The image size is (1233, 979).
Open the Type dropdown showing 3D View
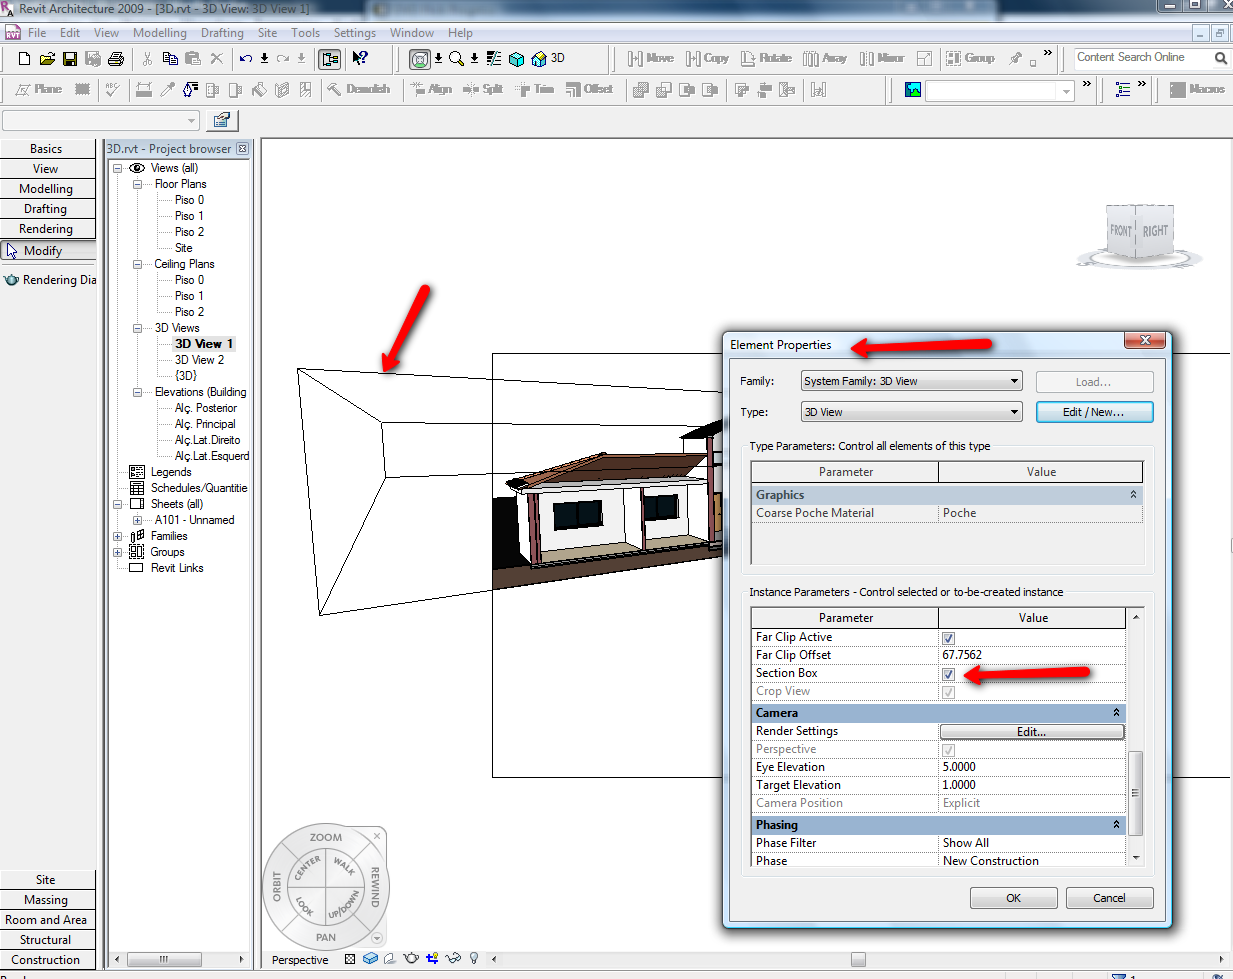pyautogui.click(x=1014, y=412)
